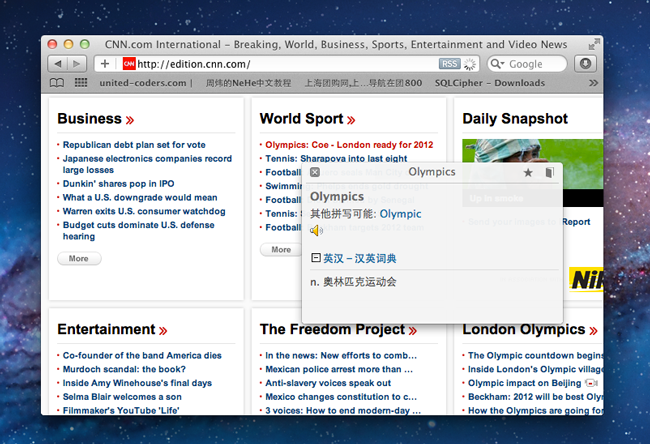
Task: Click video icon beside Olympic impact on Beijing
Action: pos(591,383)
